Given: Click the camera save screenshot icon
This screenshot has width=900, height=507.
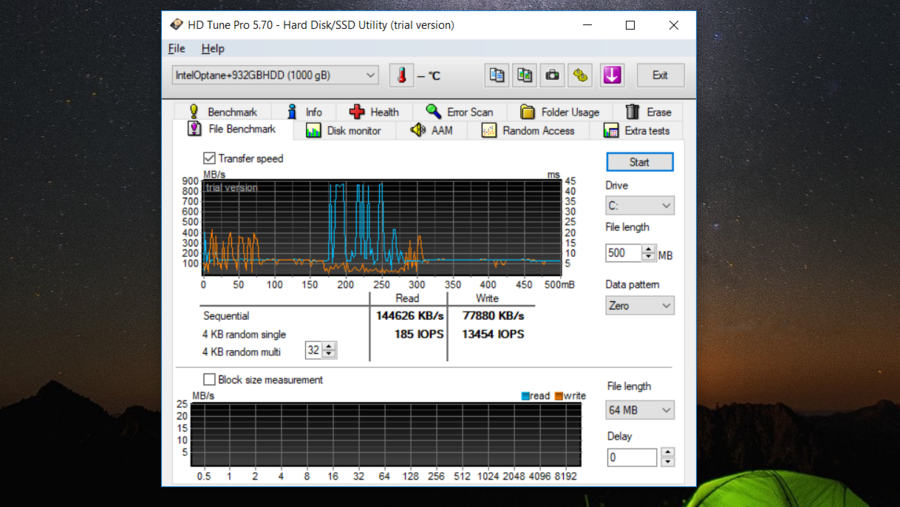Looking at the screenshot, I should coord(552,75).
